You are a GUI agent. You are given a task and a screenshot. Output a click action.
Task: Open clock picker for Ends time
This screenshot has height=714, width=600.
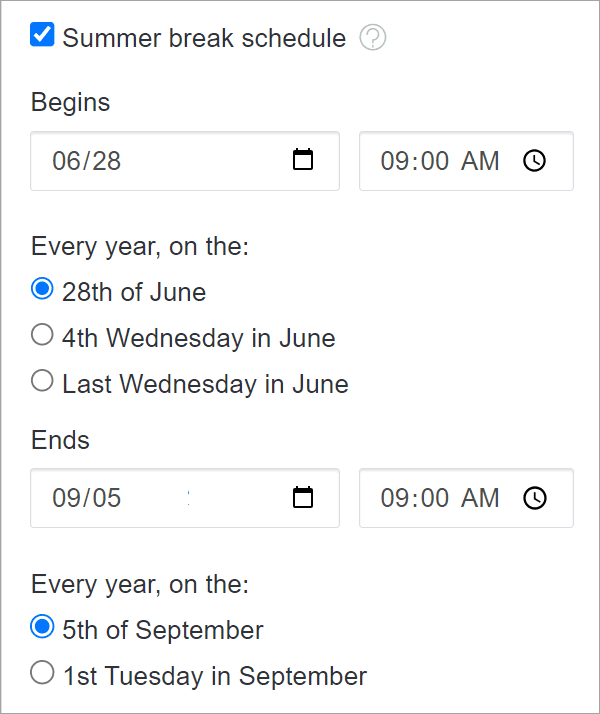[x=534, y=498]
